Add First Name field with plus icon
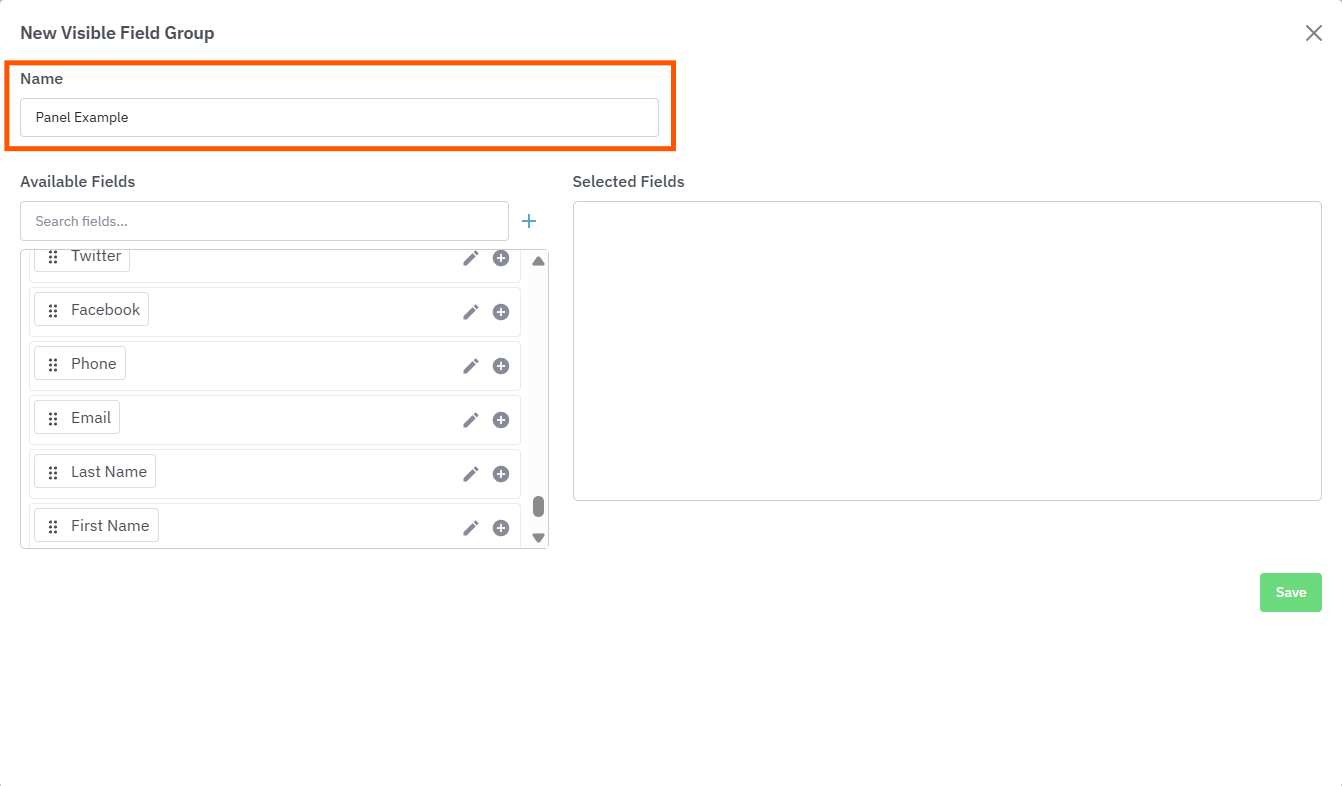The width and height of the screenshot is (1342, 786). 501,528
